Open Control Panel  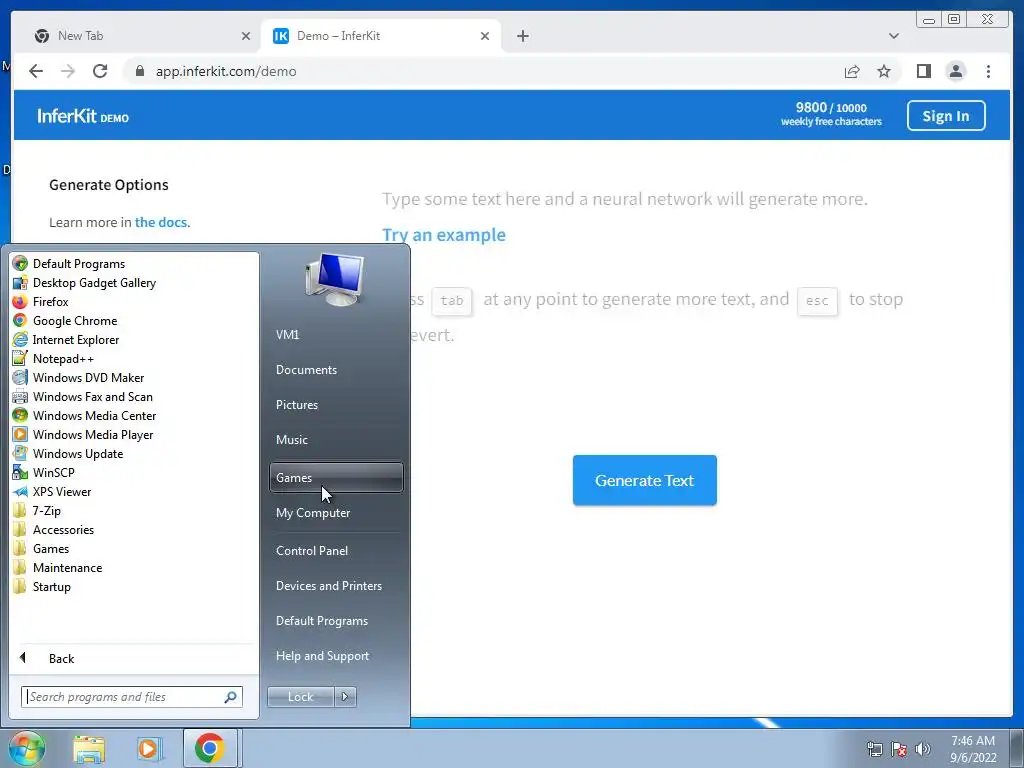312,551
